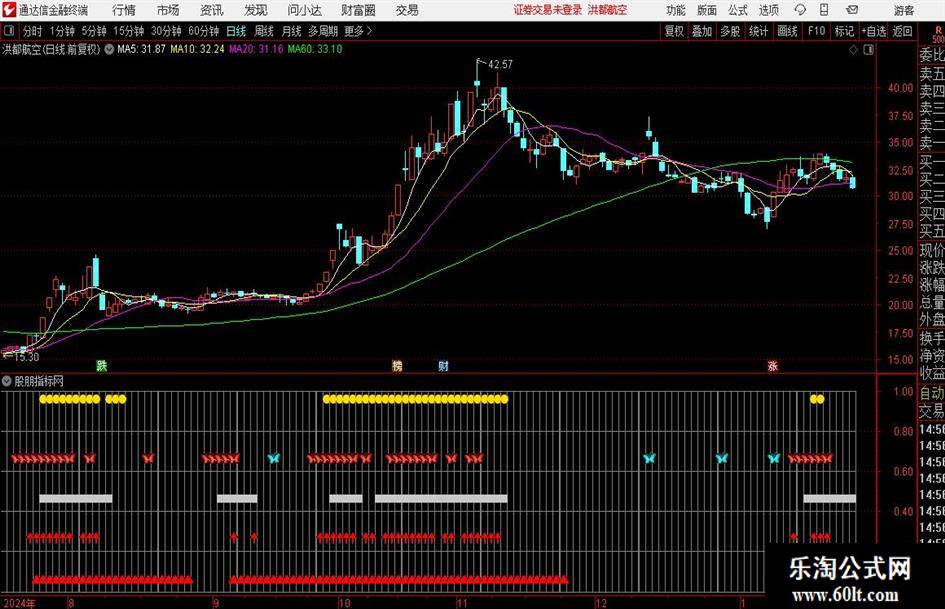Expand the 更多 period options
Image resolution: width=945 pixels, height=609 pixels.
coord(358,31)
